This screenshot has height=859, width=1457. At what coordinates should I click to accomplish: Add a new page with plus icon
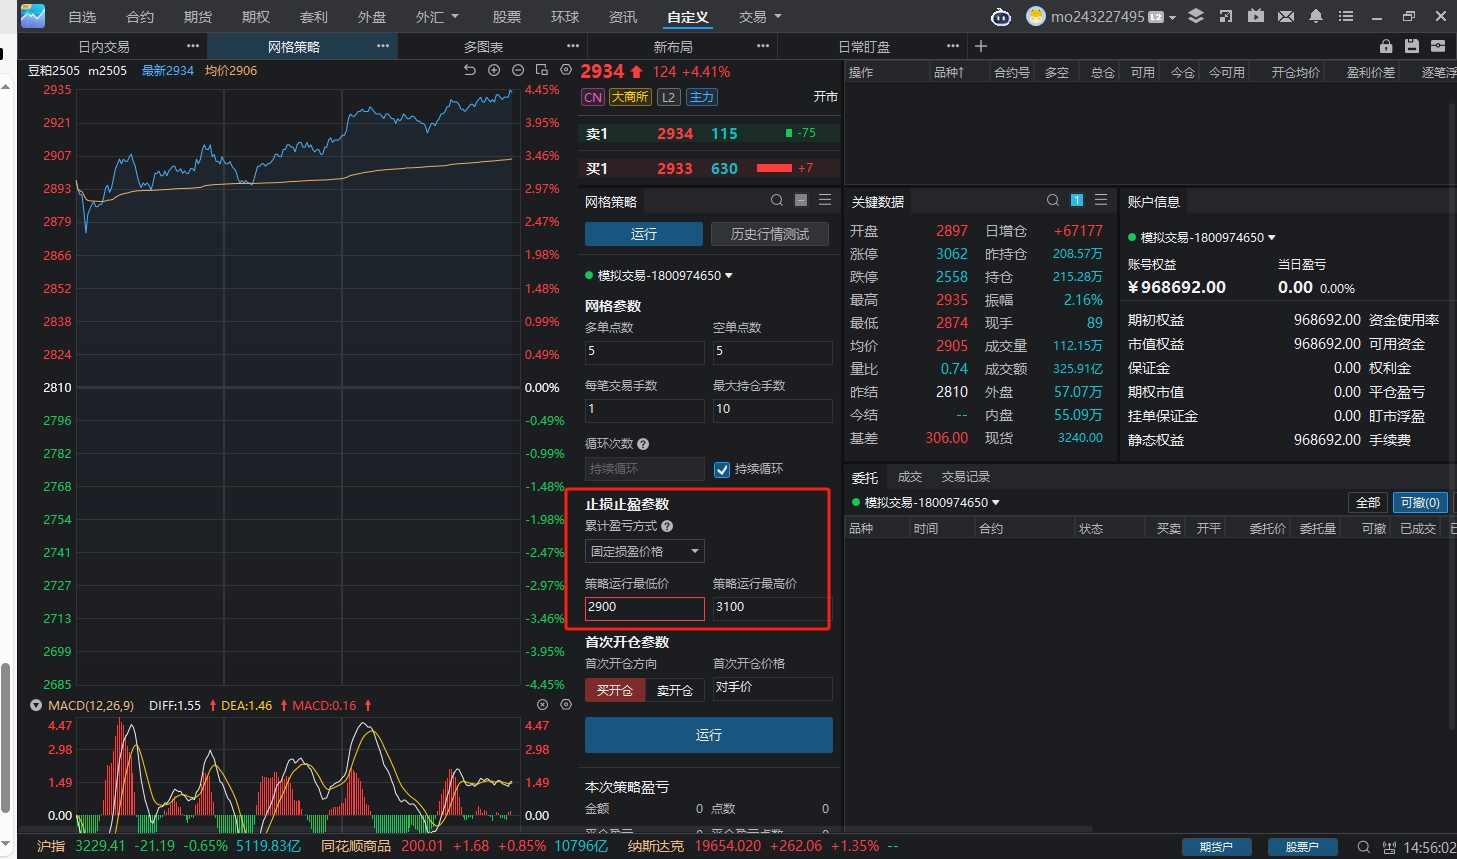click(x=981, y=46)
